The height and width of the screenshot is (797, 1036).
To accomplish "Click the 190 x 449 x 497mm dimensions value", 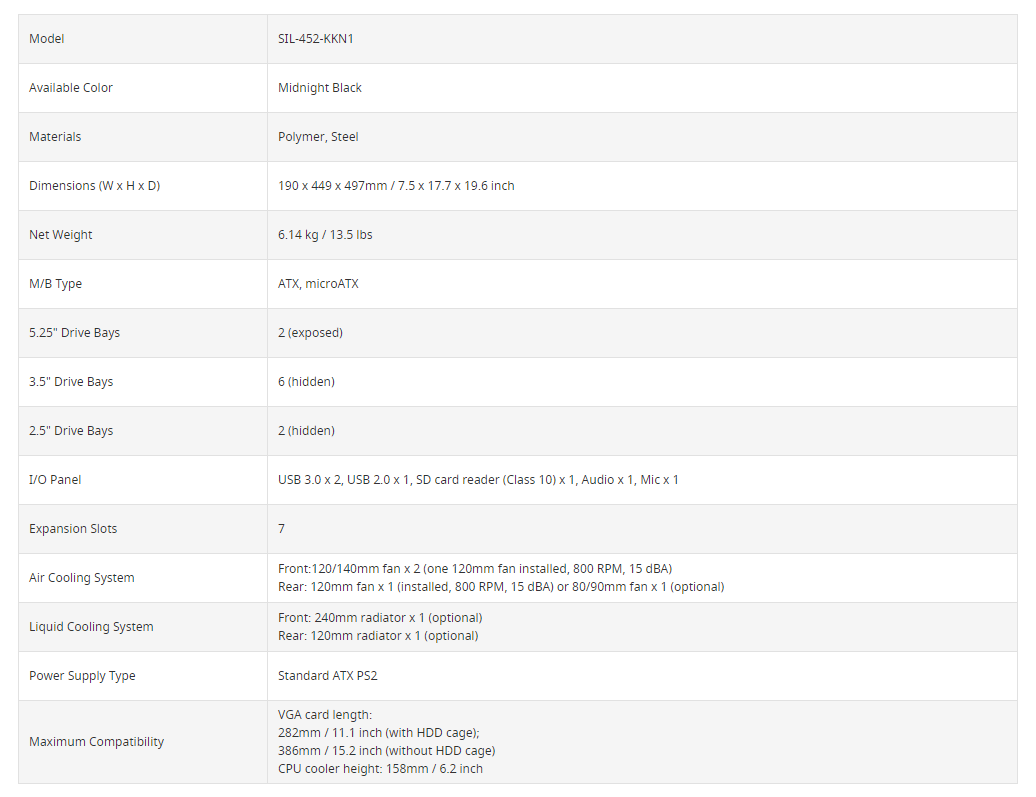I will tap(396, 186).
